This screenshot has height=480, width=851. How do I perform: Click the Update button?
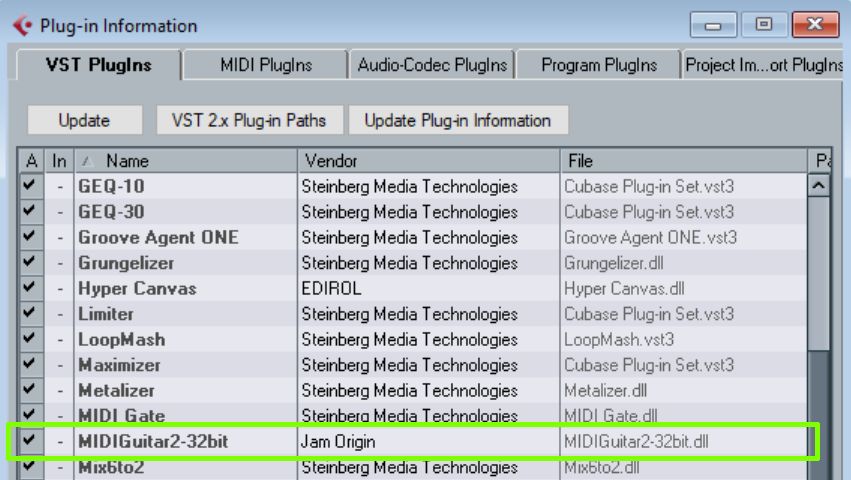tap(84, 120)
